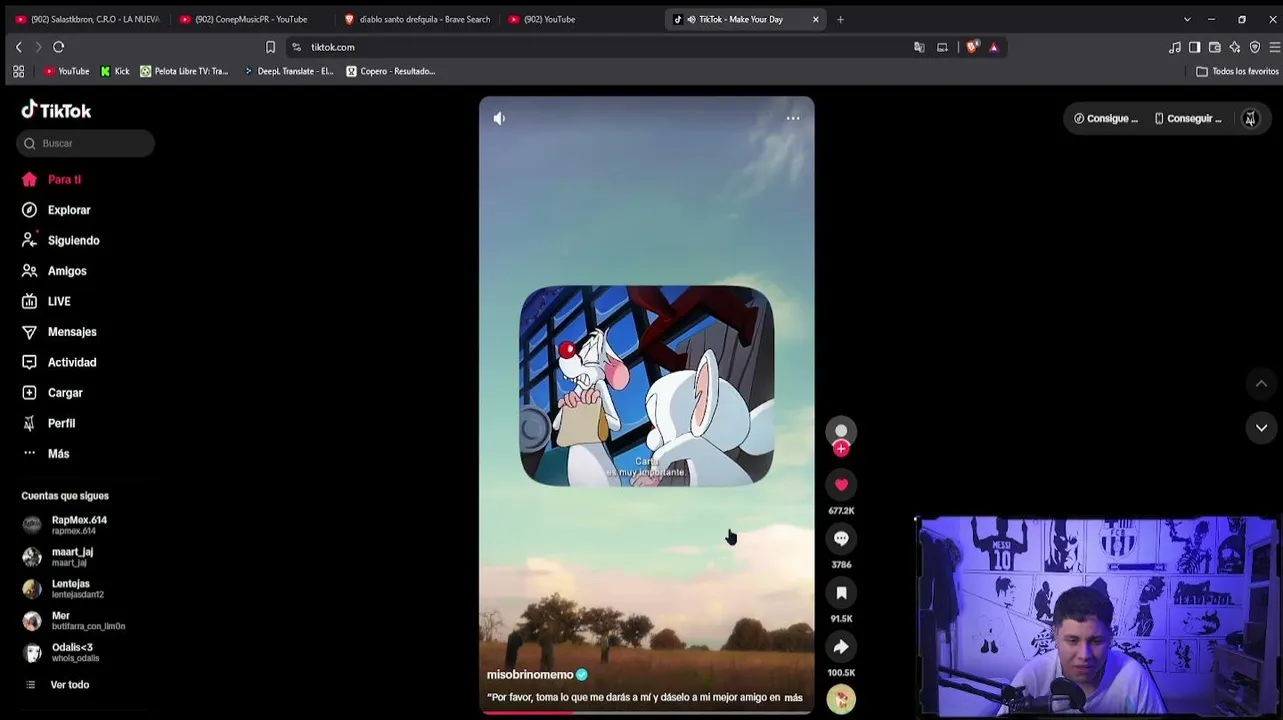The width and height of the screenshot is (1283, 720).
Task: Click the Consigue coins button
Action: click(x=1106, y=118)
